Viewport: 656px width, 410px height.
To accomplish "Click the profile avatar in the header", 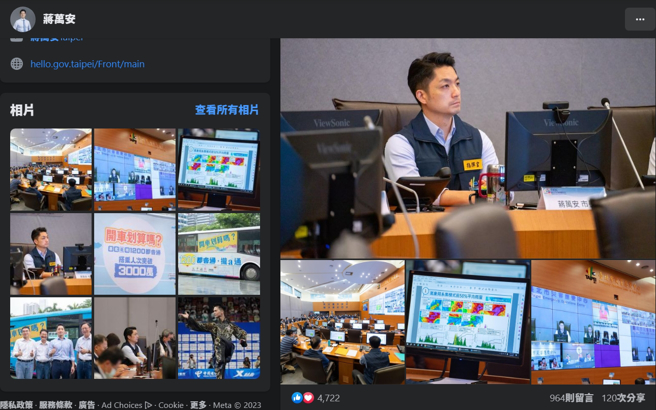I will click(22, 19).
